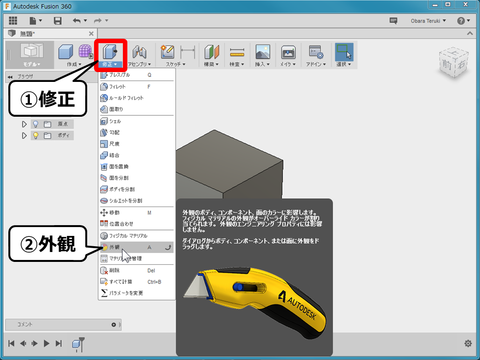This screenshot has height=360, width=480.
Task: Click the undo arrow button
Action: pyautogui.click(x=77, y=21)
